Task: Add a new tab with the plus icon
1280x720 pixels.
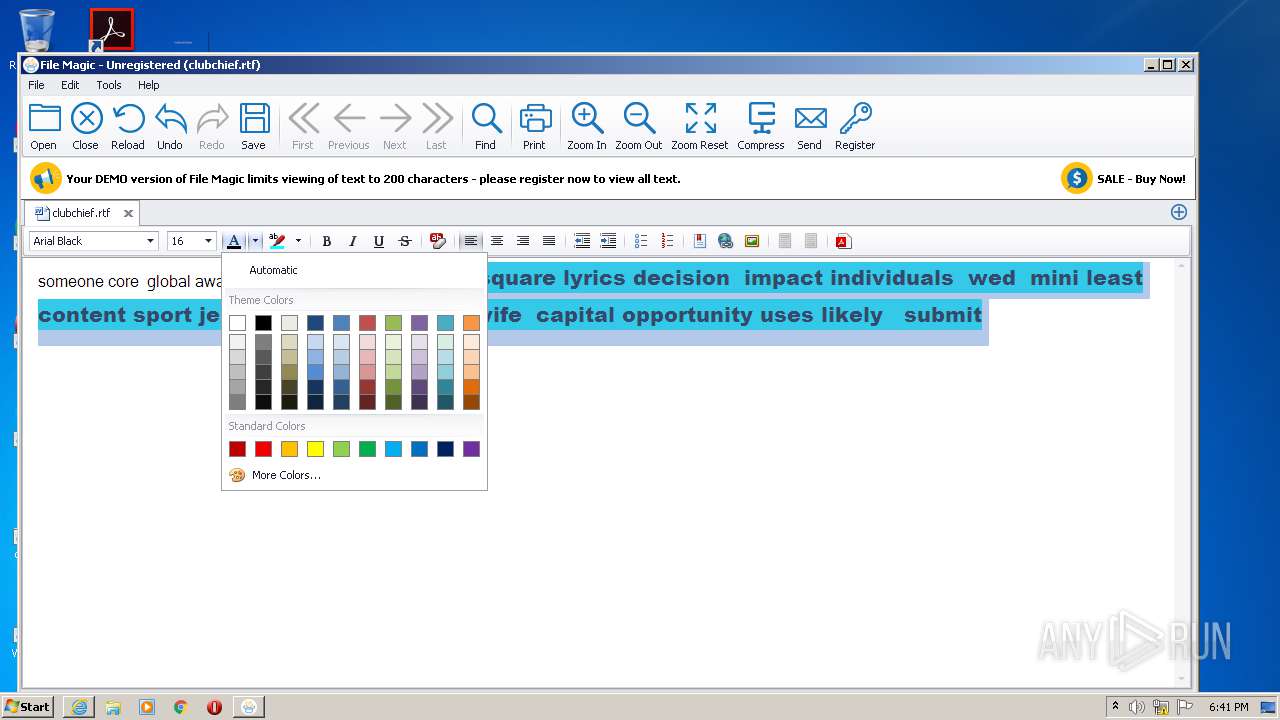Action: [x=1179, y=212]
